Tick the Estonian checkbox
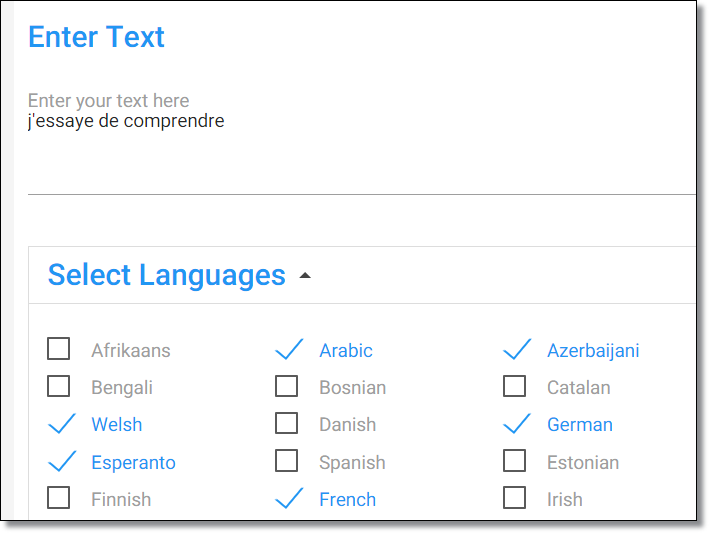Viewport: 709px width, 533px height. pyautogui.click(x=514, y=461)
